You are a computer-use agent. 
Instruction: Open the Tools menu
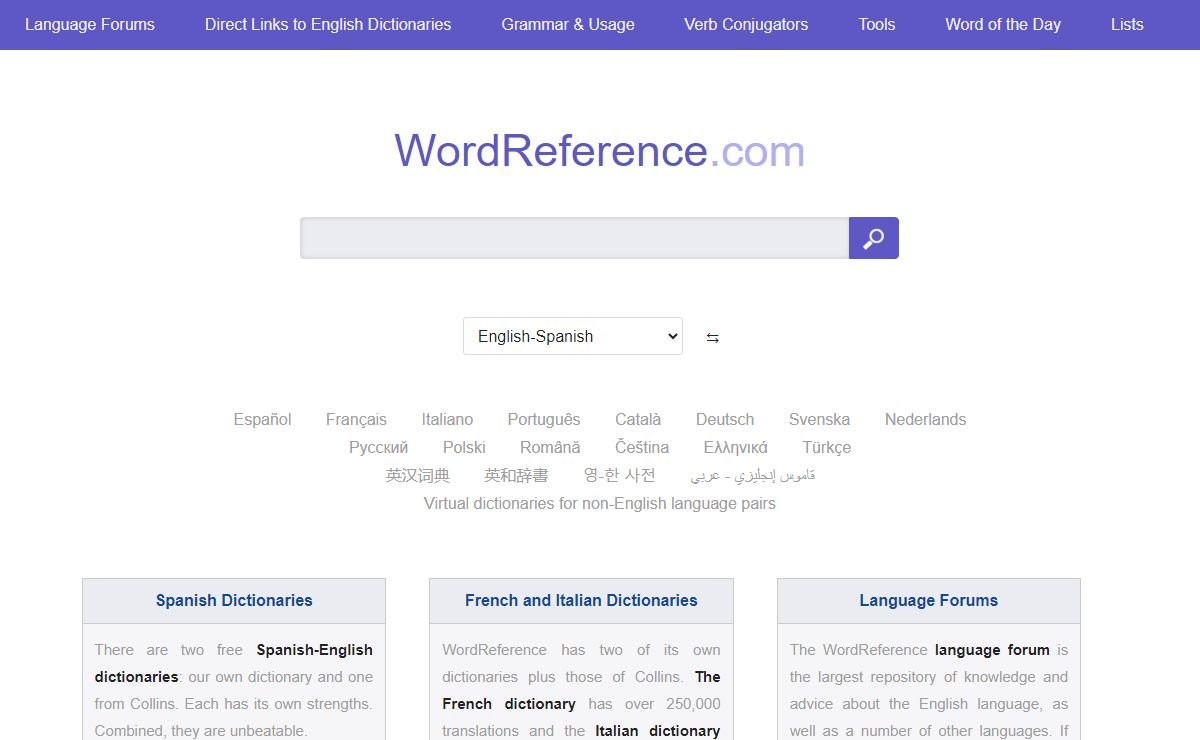point(877,24)
